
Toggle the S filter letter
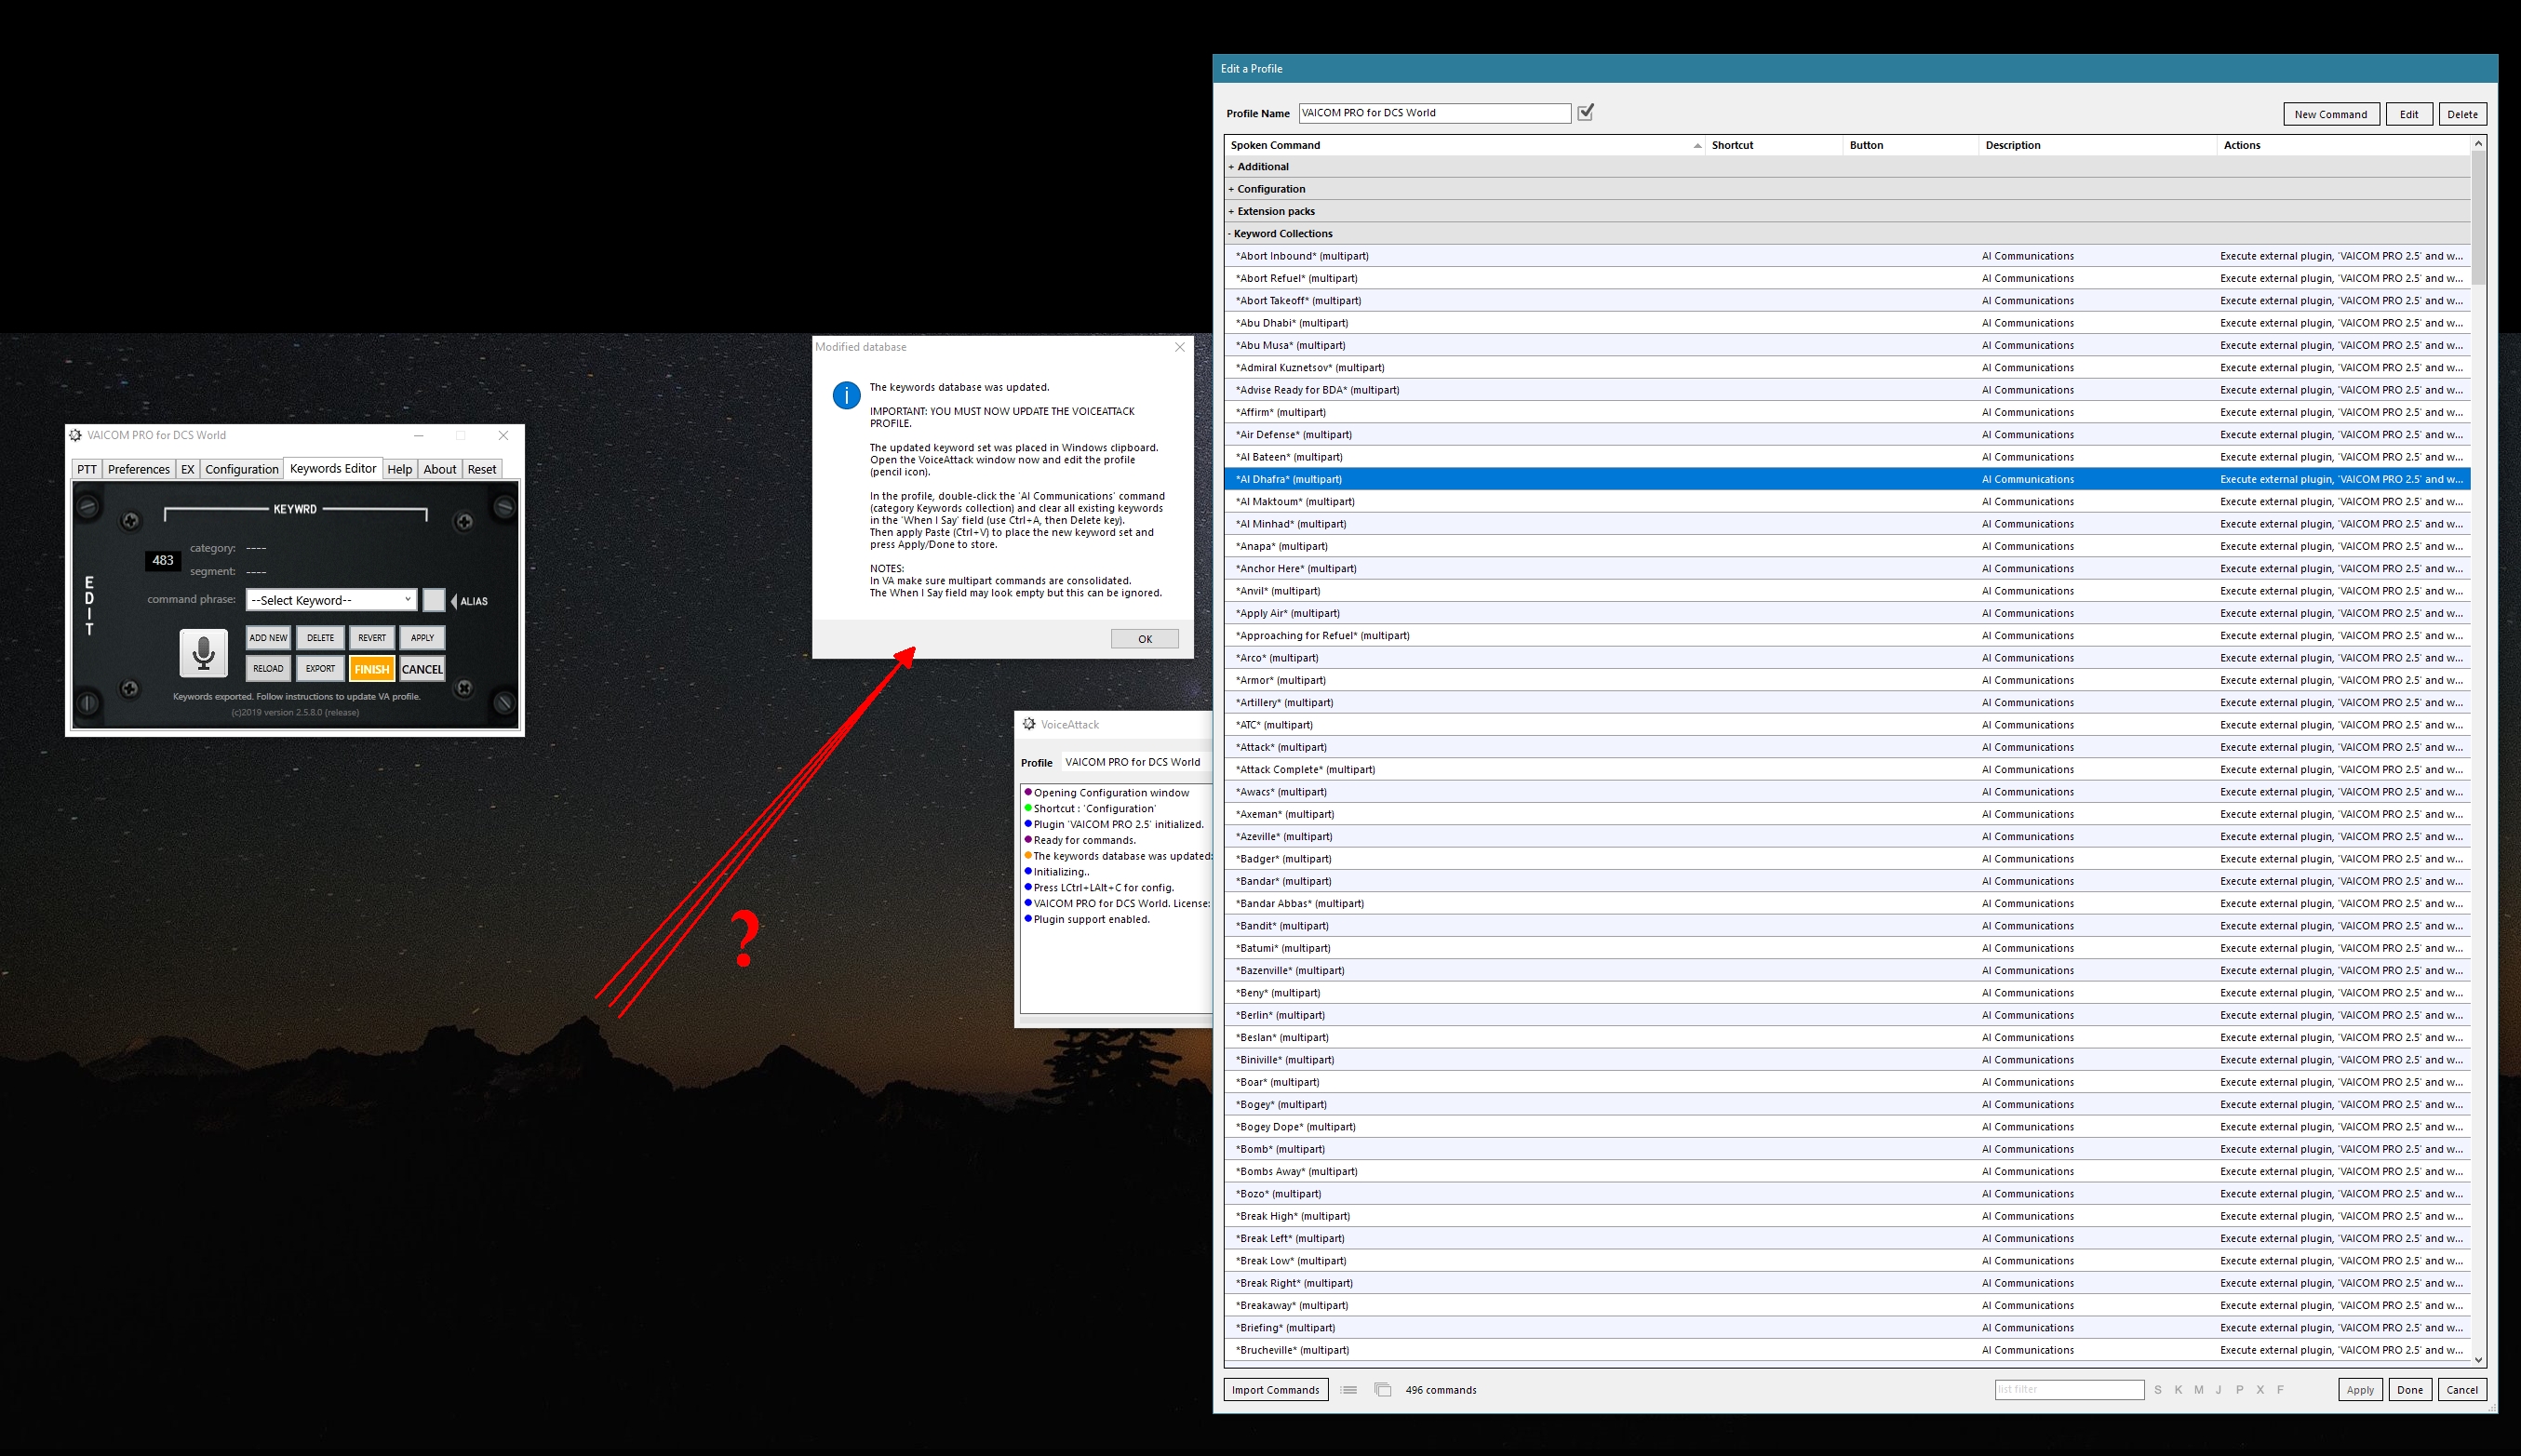[2158, 1389]
